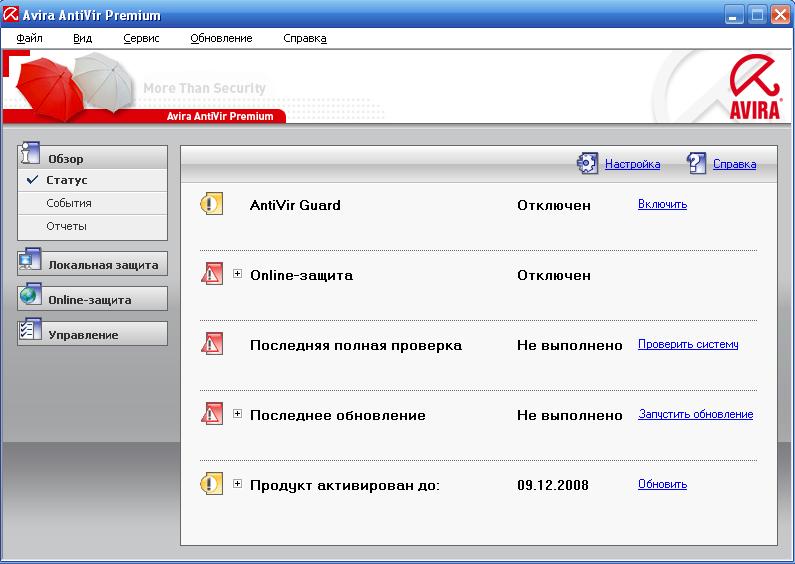The image size is (795, 564).
Task: Maximize the Avira AntiVir Premium window
Action: click(757, 15)
